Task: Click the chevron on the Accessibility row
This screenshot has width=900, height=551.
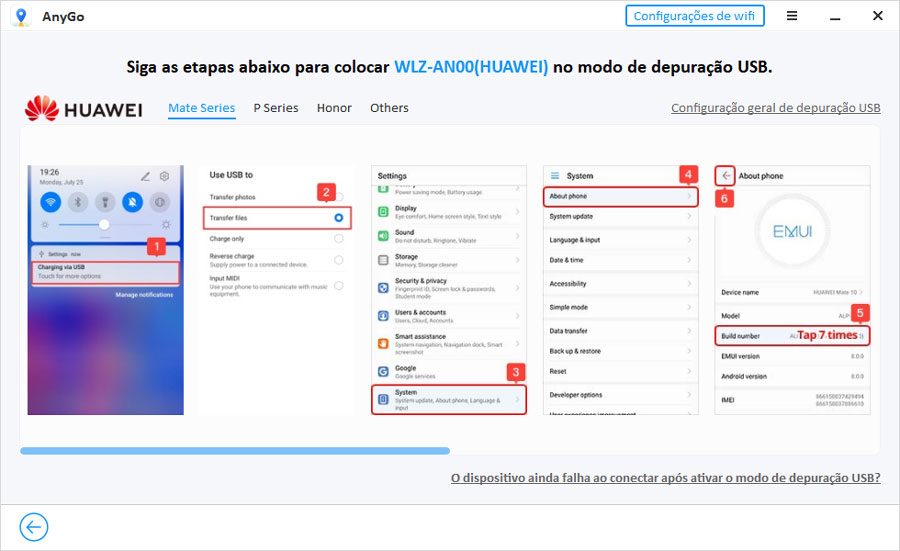Action: click(689, 284)
